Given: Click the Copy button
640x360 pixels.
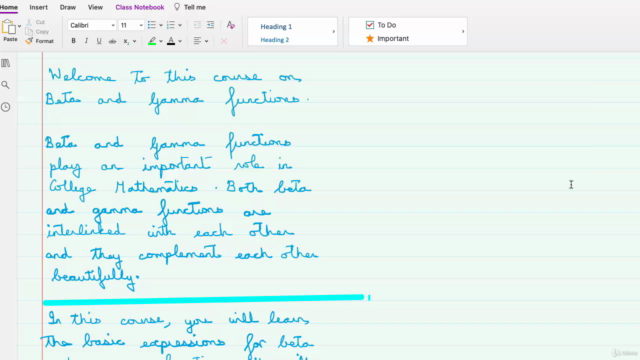Looking at the screenshot, I should tap(37, 31).
